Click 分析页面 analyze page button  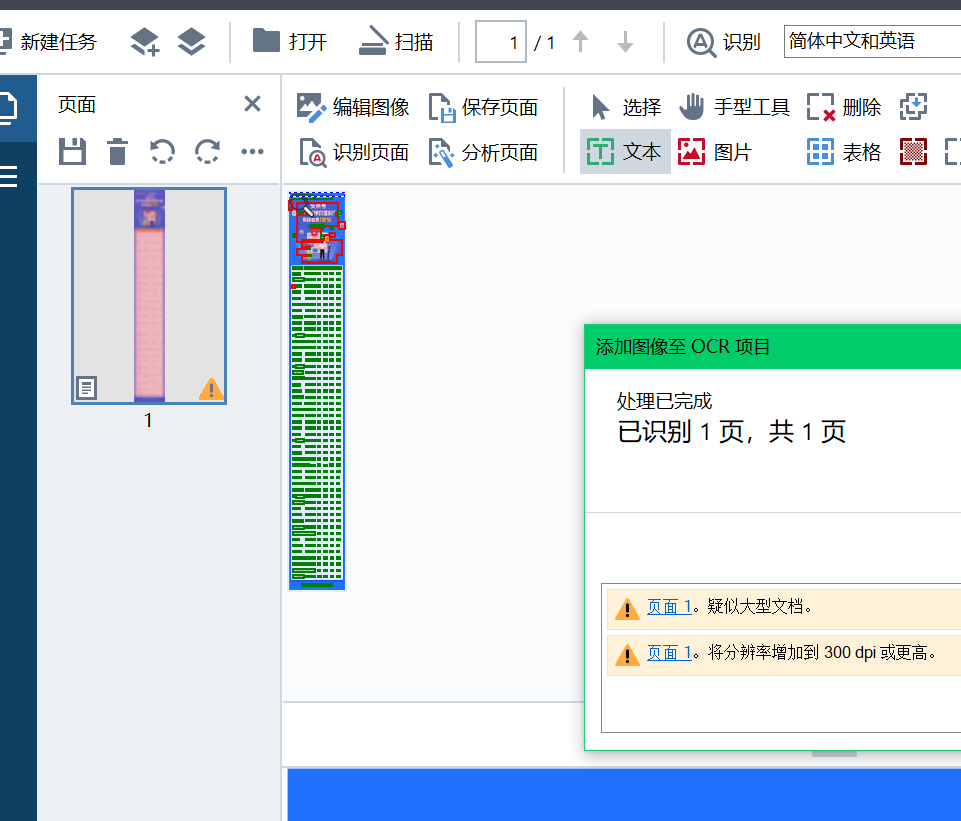[x=484, y=152]
